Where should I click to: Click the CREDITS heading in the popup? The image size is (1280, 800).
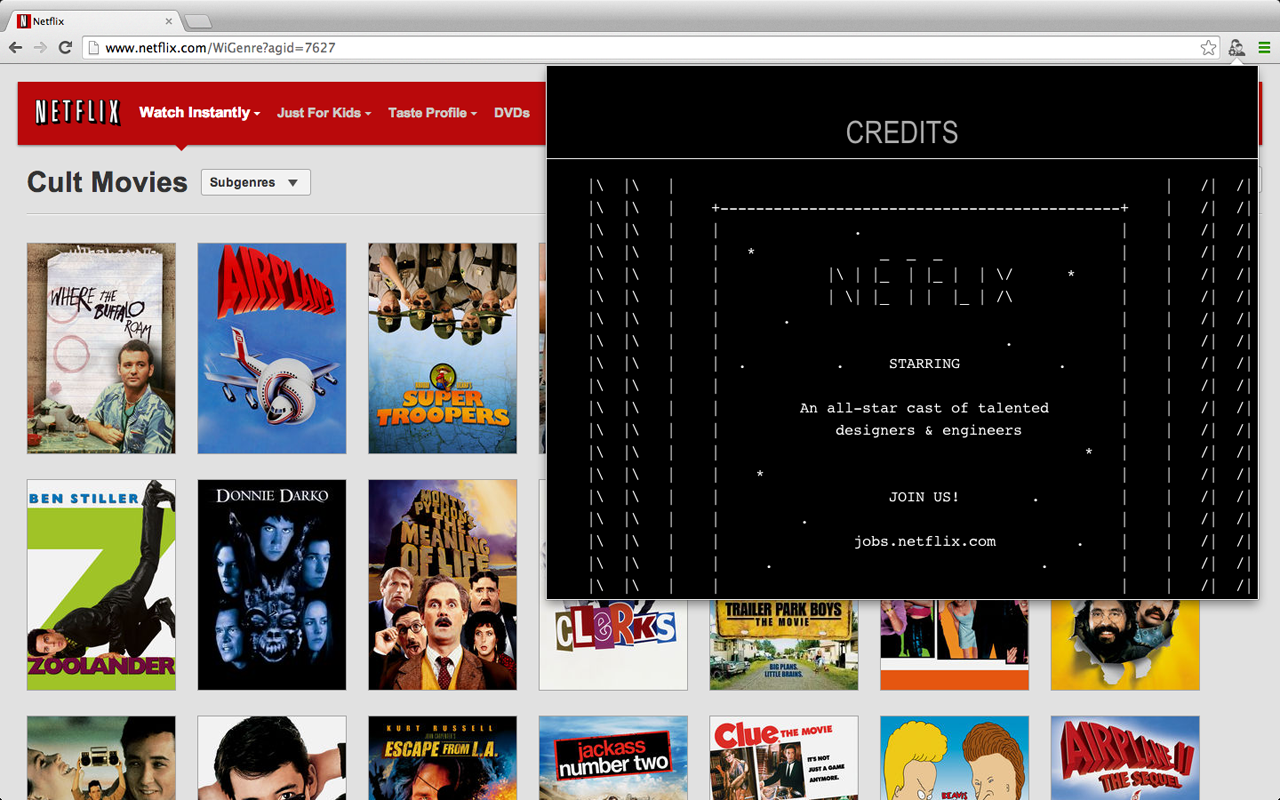click(x=902, y=132)
